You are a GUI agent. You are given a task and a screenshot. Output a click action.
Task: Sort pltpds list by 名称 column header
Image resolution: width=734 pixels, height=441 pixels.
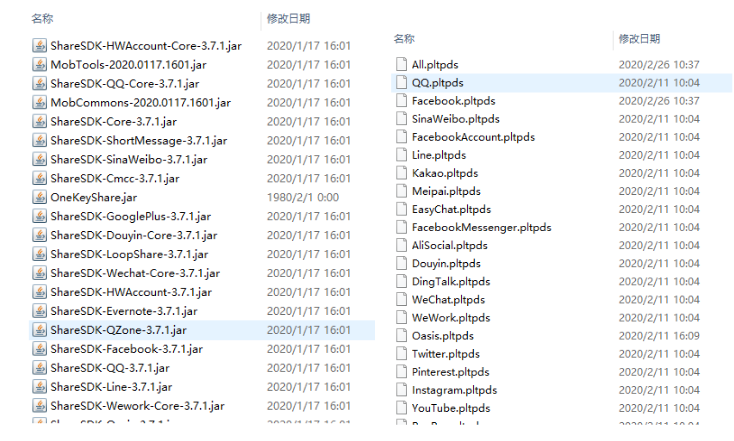(x=404, y=39)
